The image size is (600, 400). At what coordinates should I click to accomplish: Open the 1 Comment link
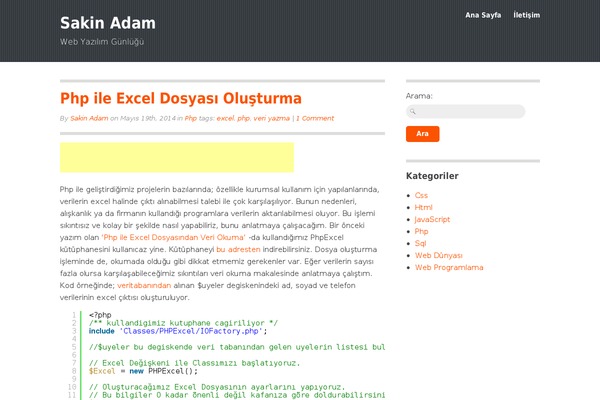315,118
